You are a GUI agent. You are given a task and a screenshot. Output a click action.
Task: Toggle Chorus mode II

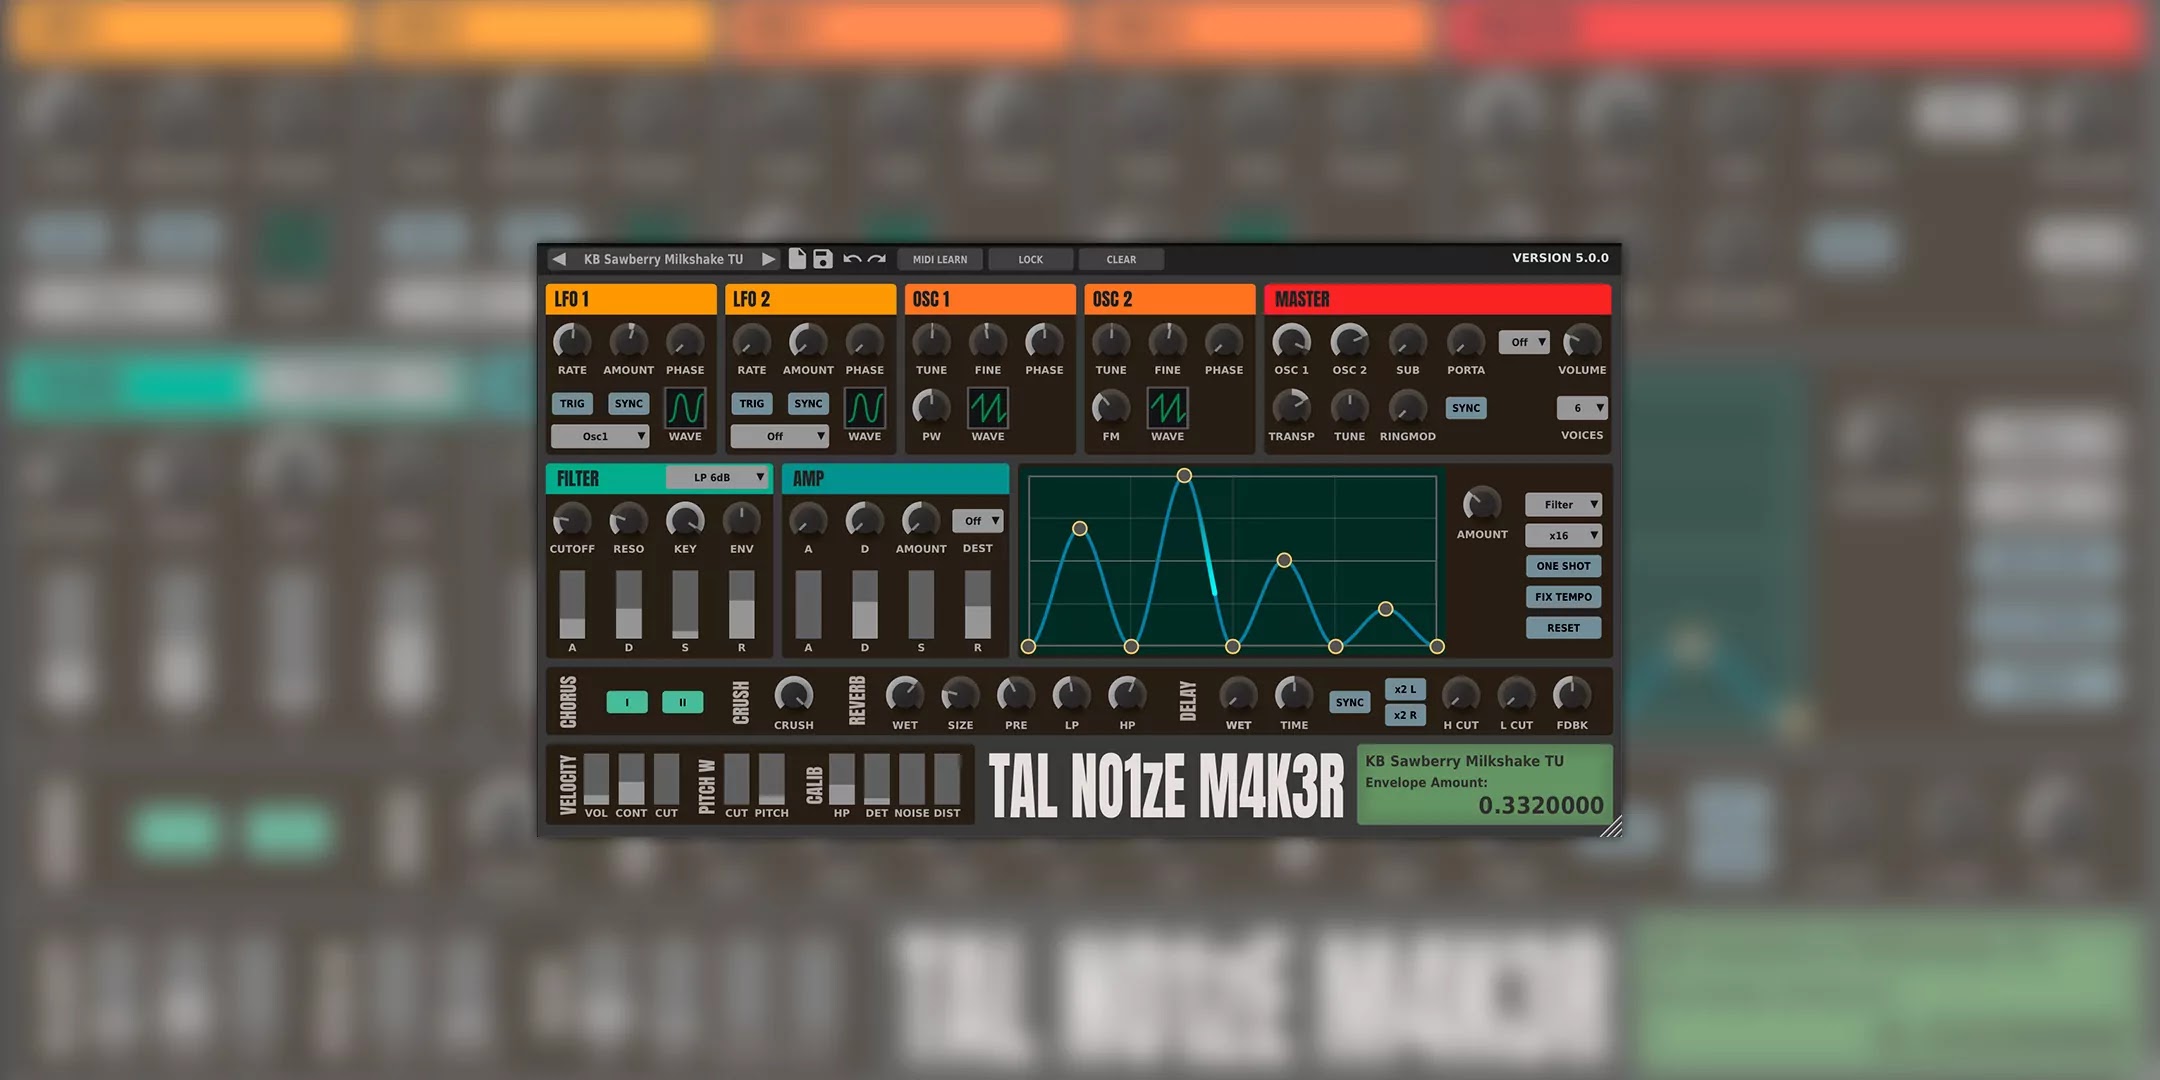tap(682, 702)
